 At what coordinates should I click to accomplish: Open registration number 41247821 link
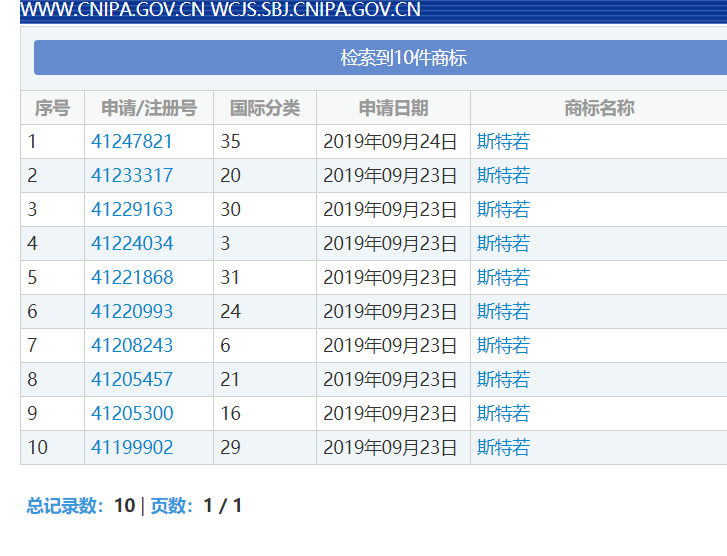point(131,142)
